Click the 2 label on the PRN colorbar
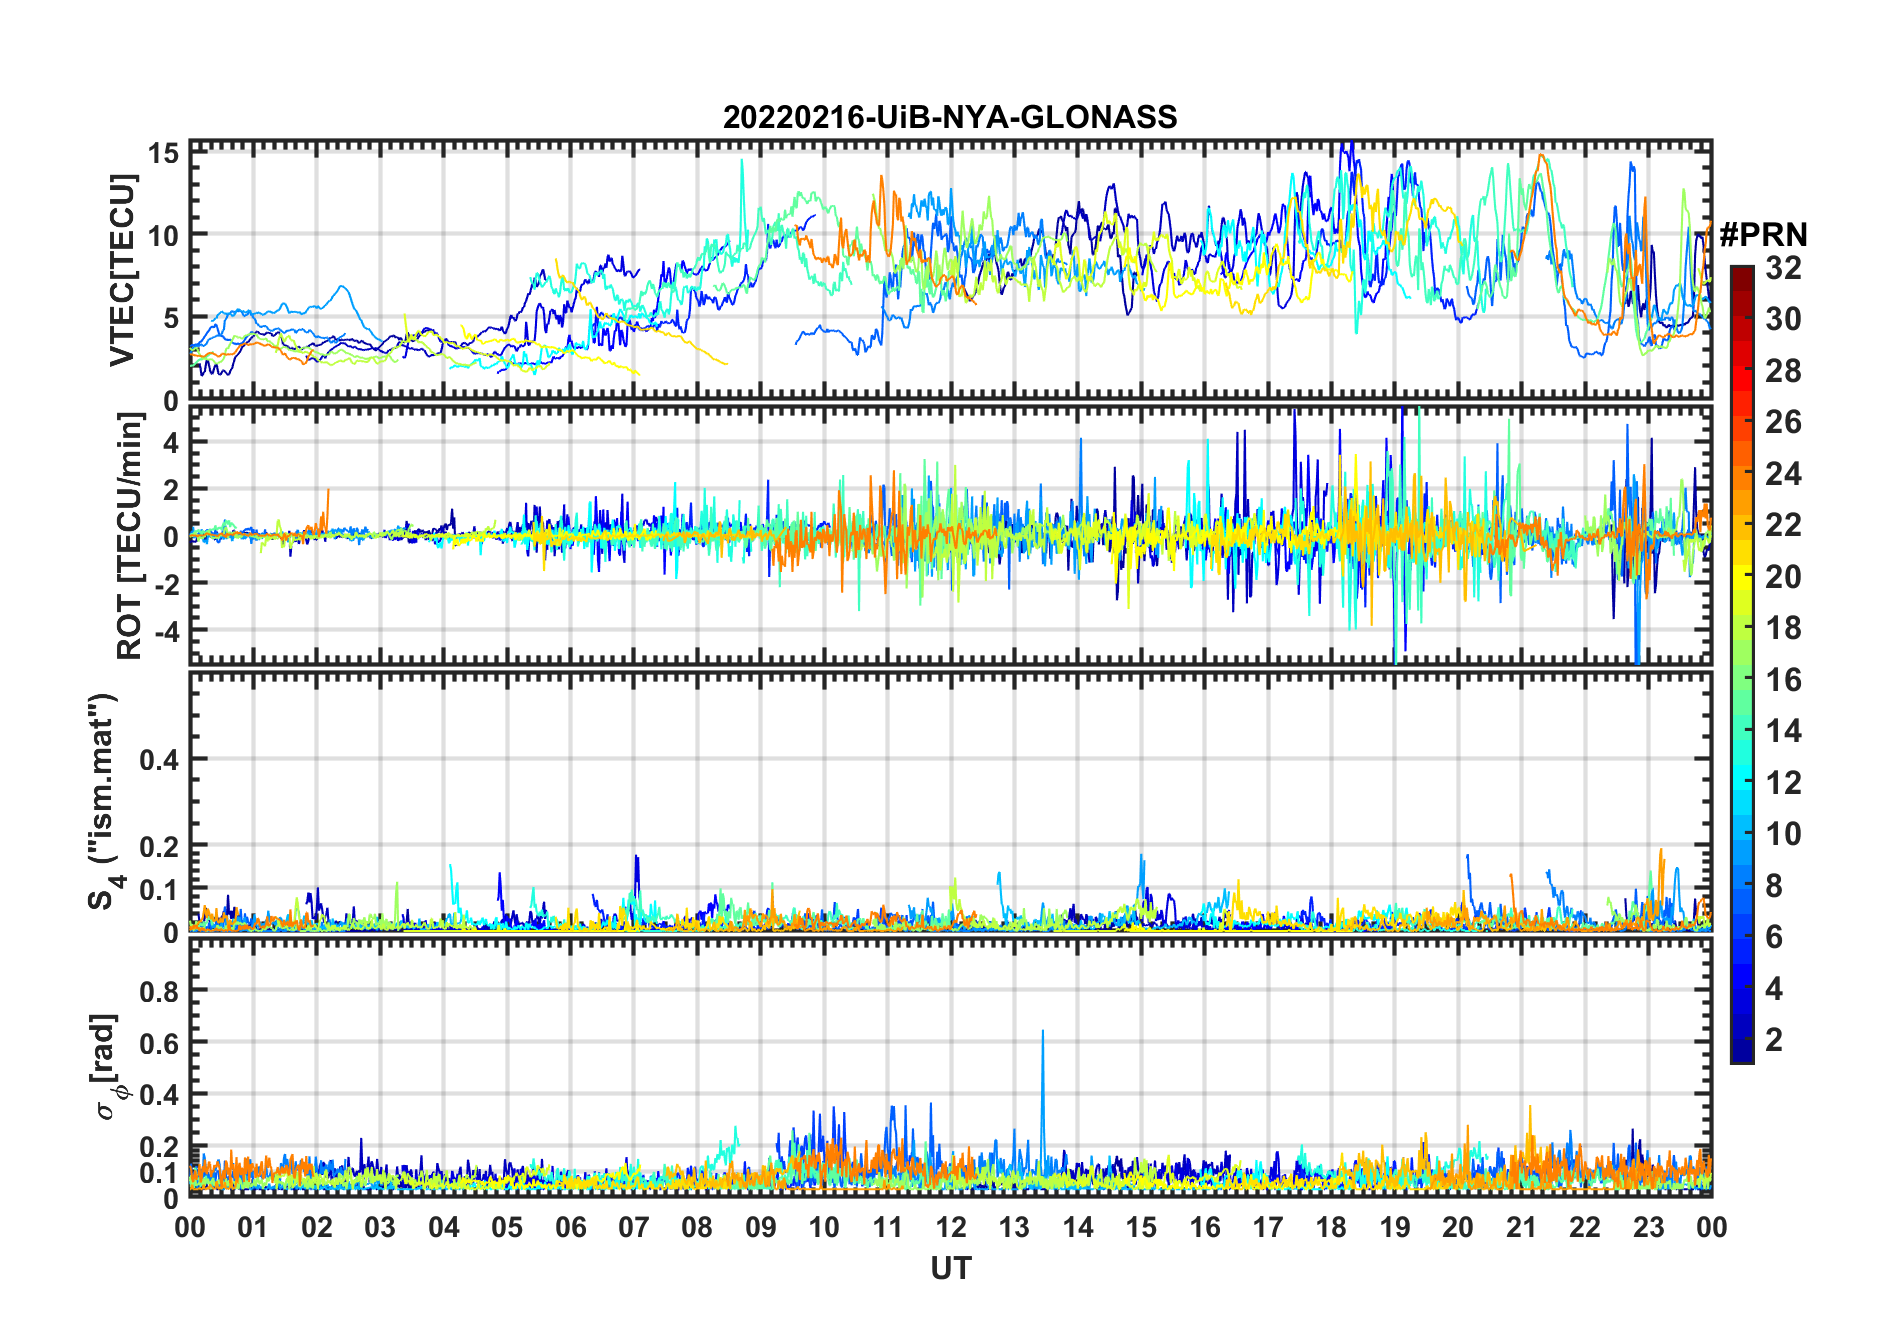Screen dimensions: 1902x1330 tap(1774, 1040)
